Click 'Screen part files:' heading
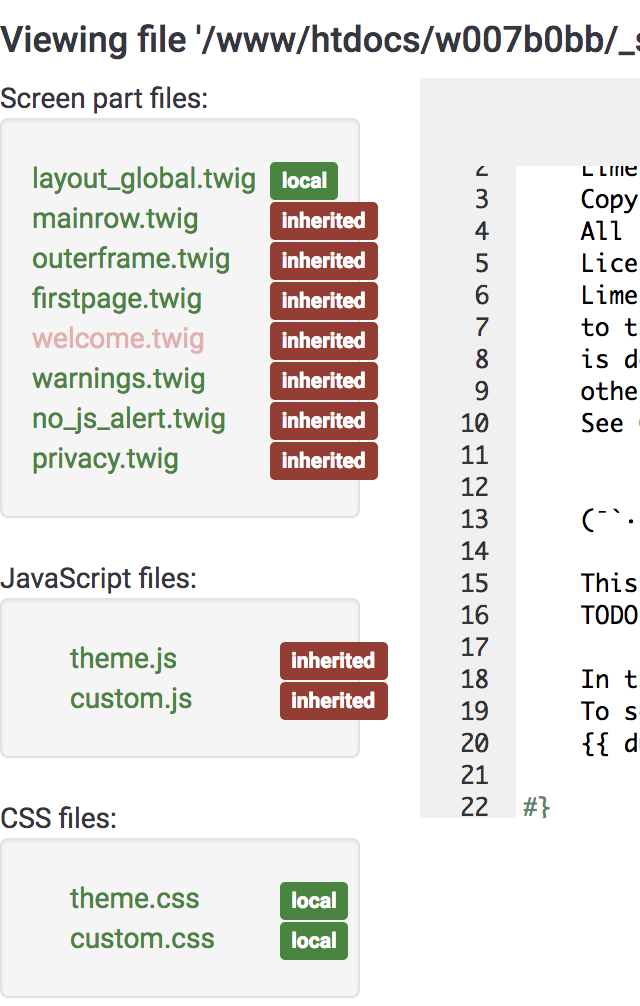The height and width of the screenshot is (1006, 640). point(104,99)
